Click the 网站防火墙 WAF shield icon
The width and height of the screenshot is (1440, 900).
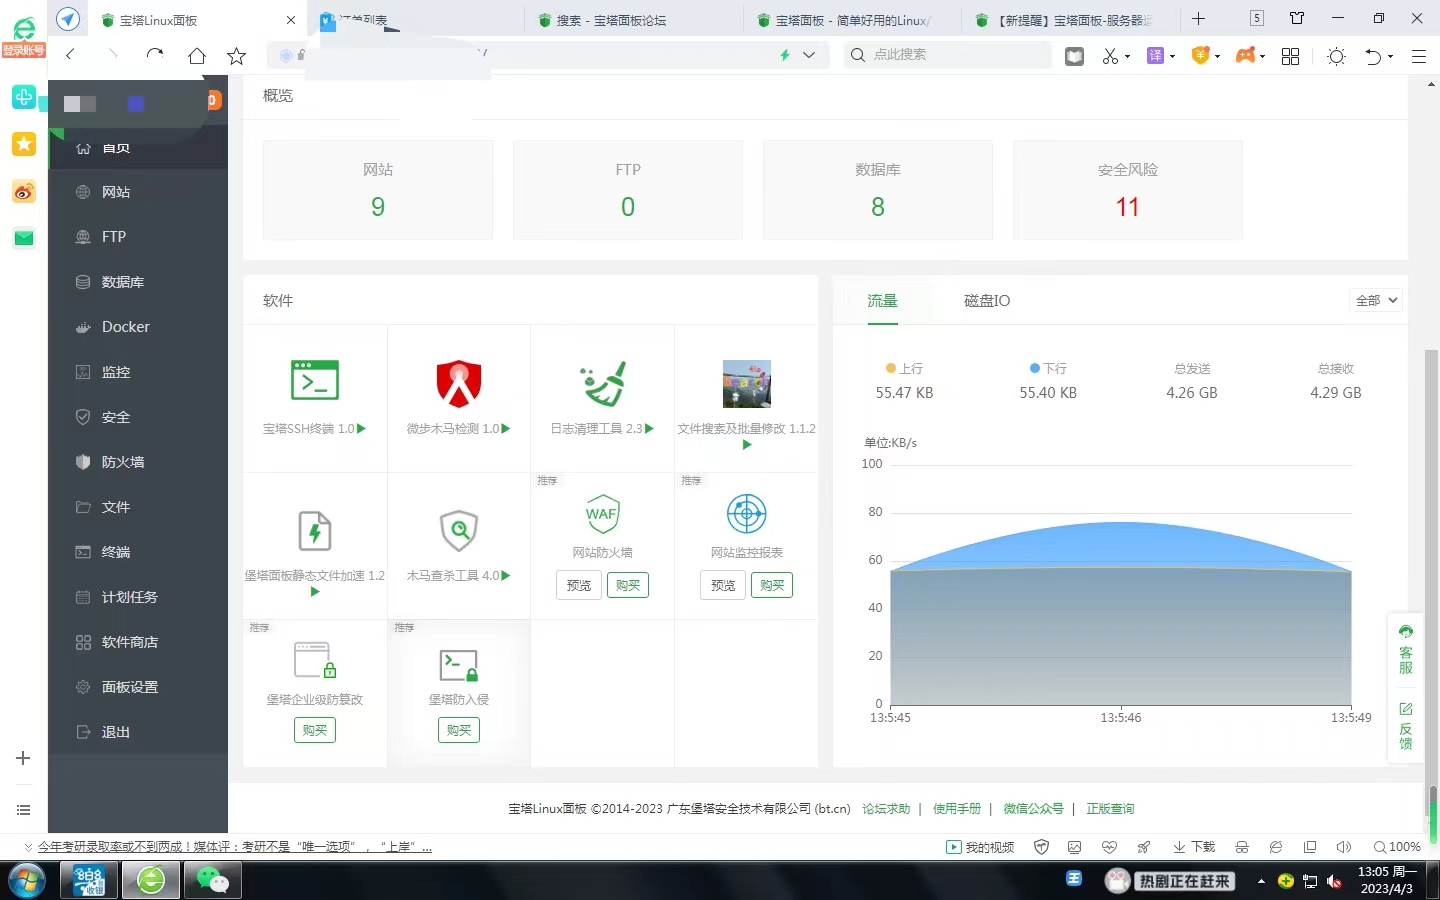click(x=603, y=514)
